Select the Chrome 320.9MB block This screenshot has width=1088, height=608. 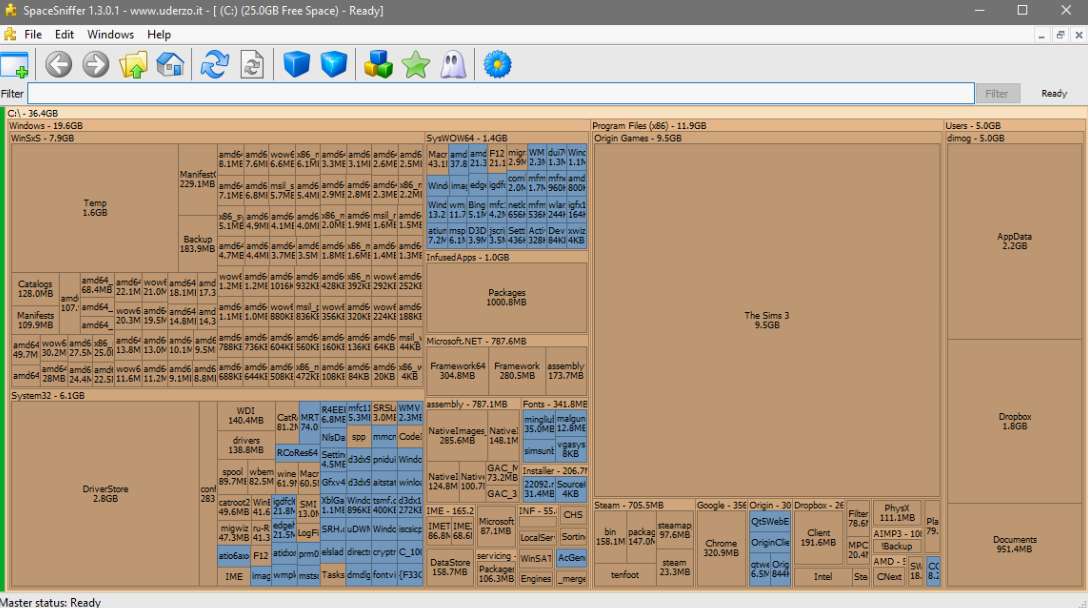point(721,548)
